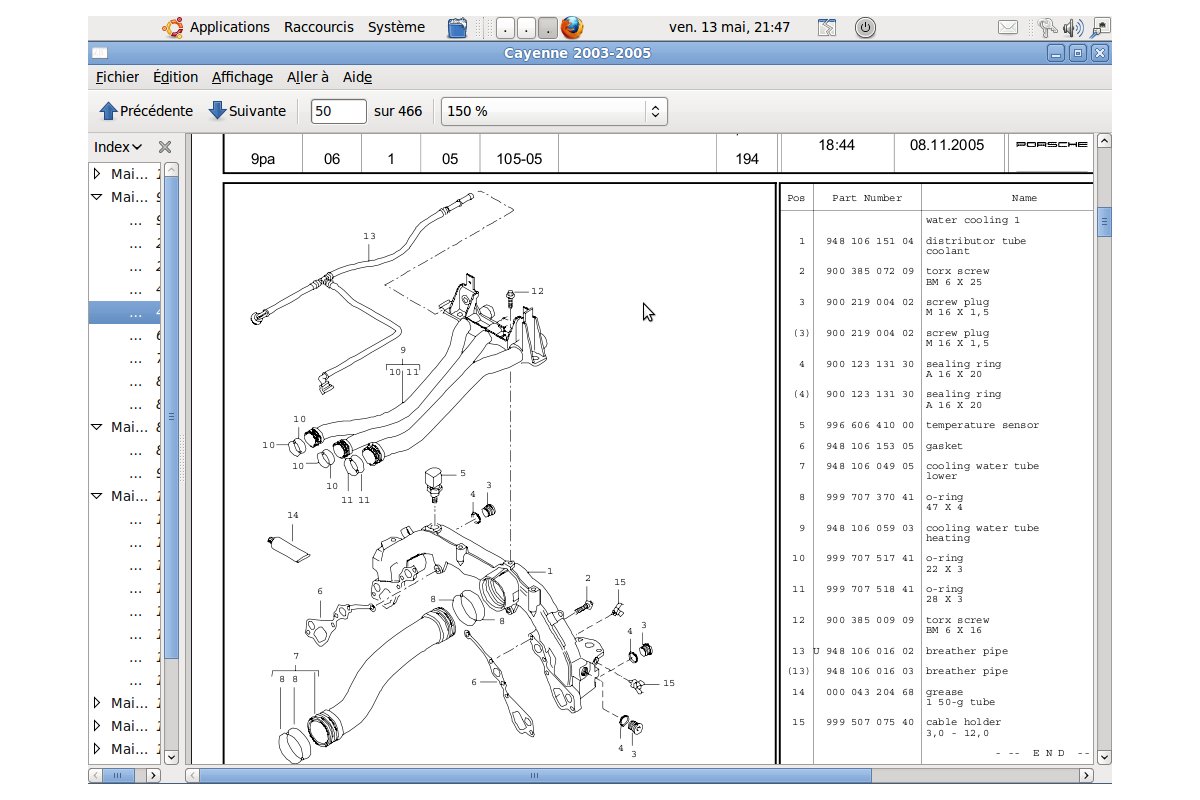
Task: Open the Système panel menu
Action: pyautogui.click(x=396, y=27)
